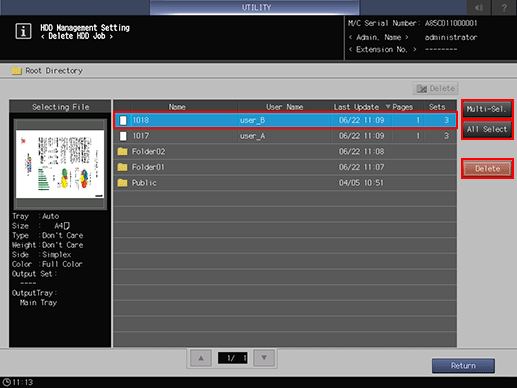This screenshot has height=388, width=517.
Task: Click the information icon beside HDD Management Setting
Action: 23,31
